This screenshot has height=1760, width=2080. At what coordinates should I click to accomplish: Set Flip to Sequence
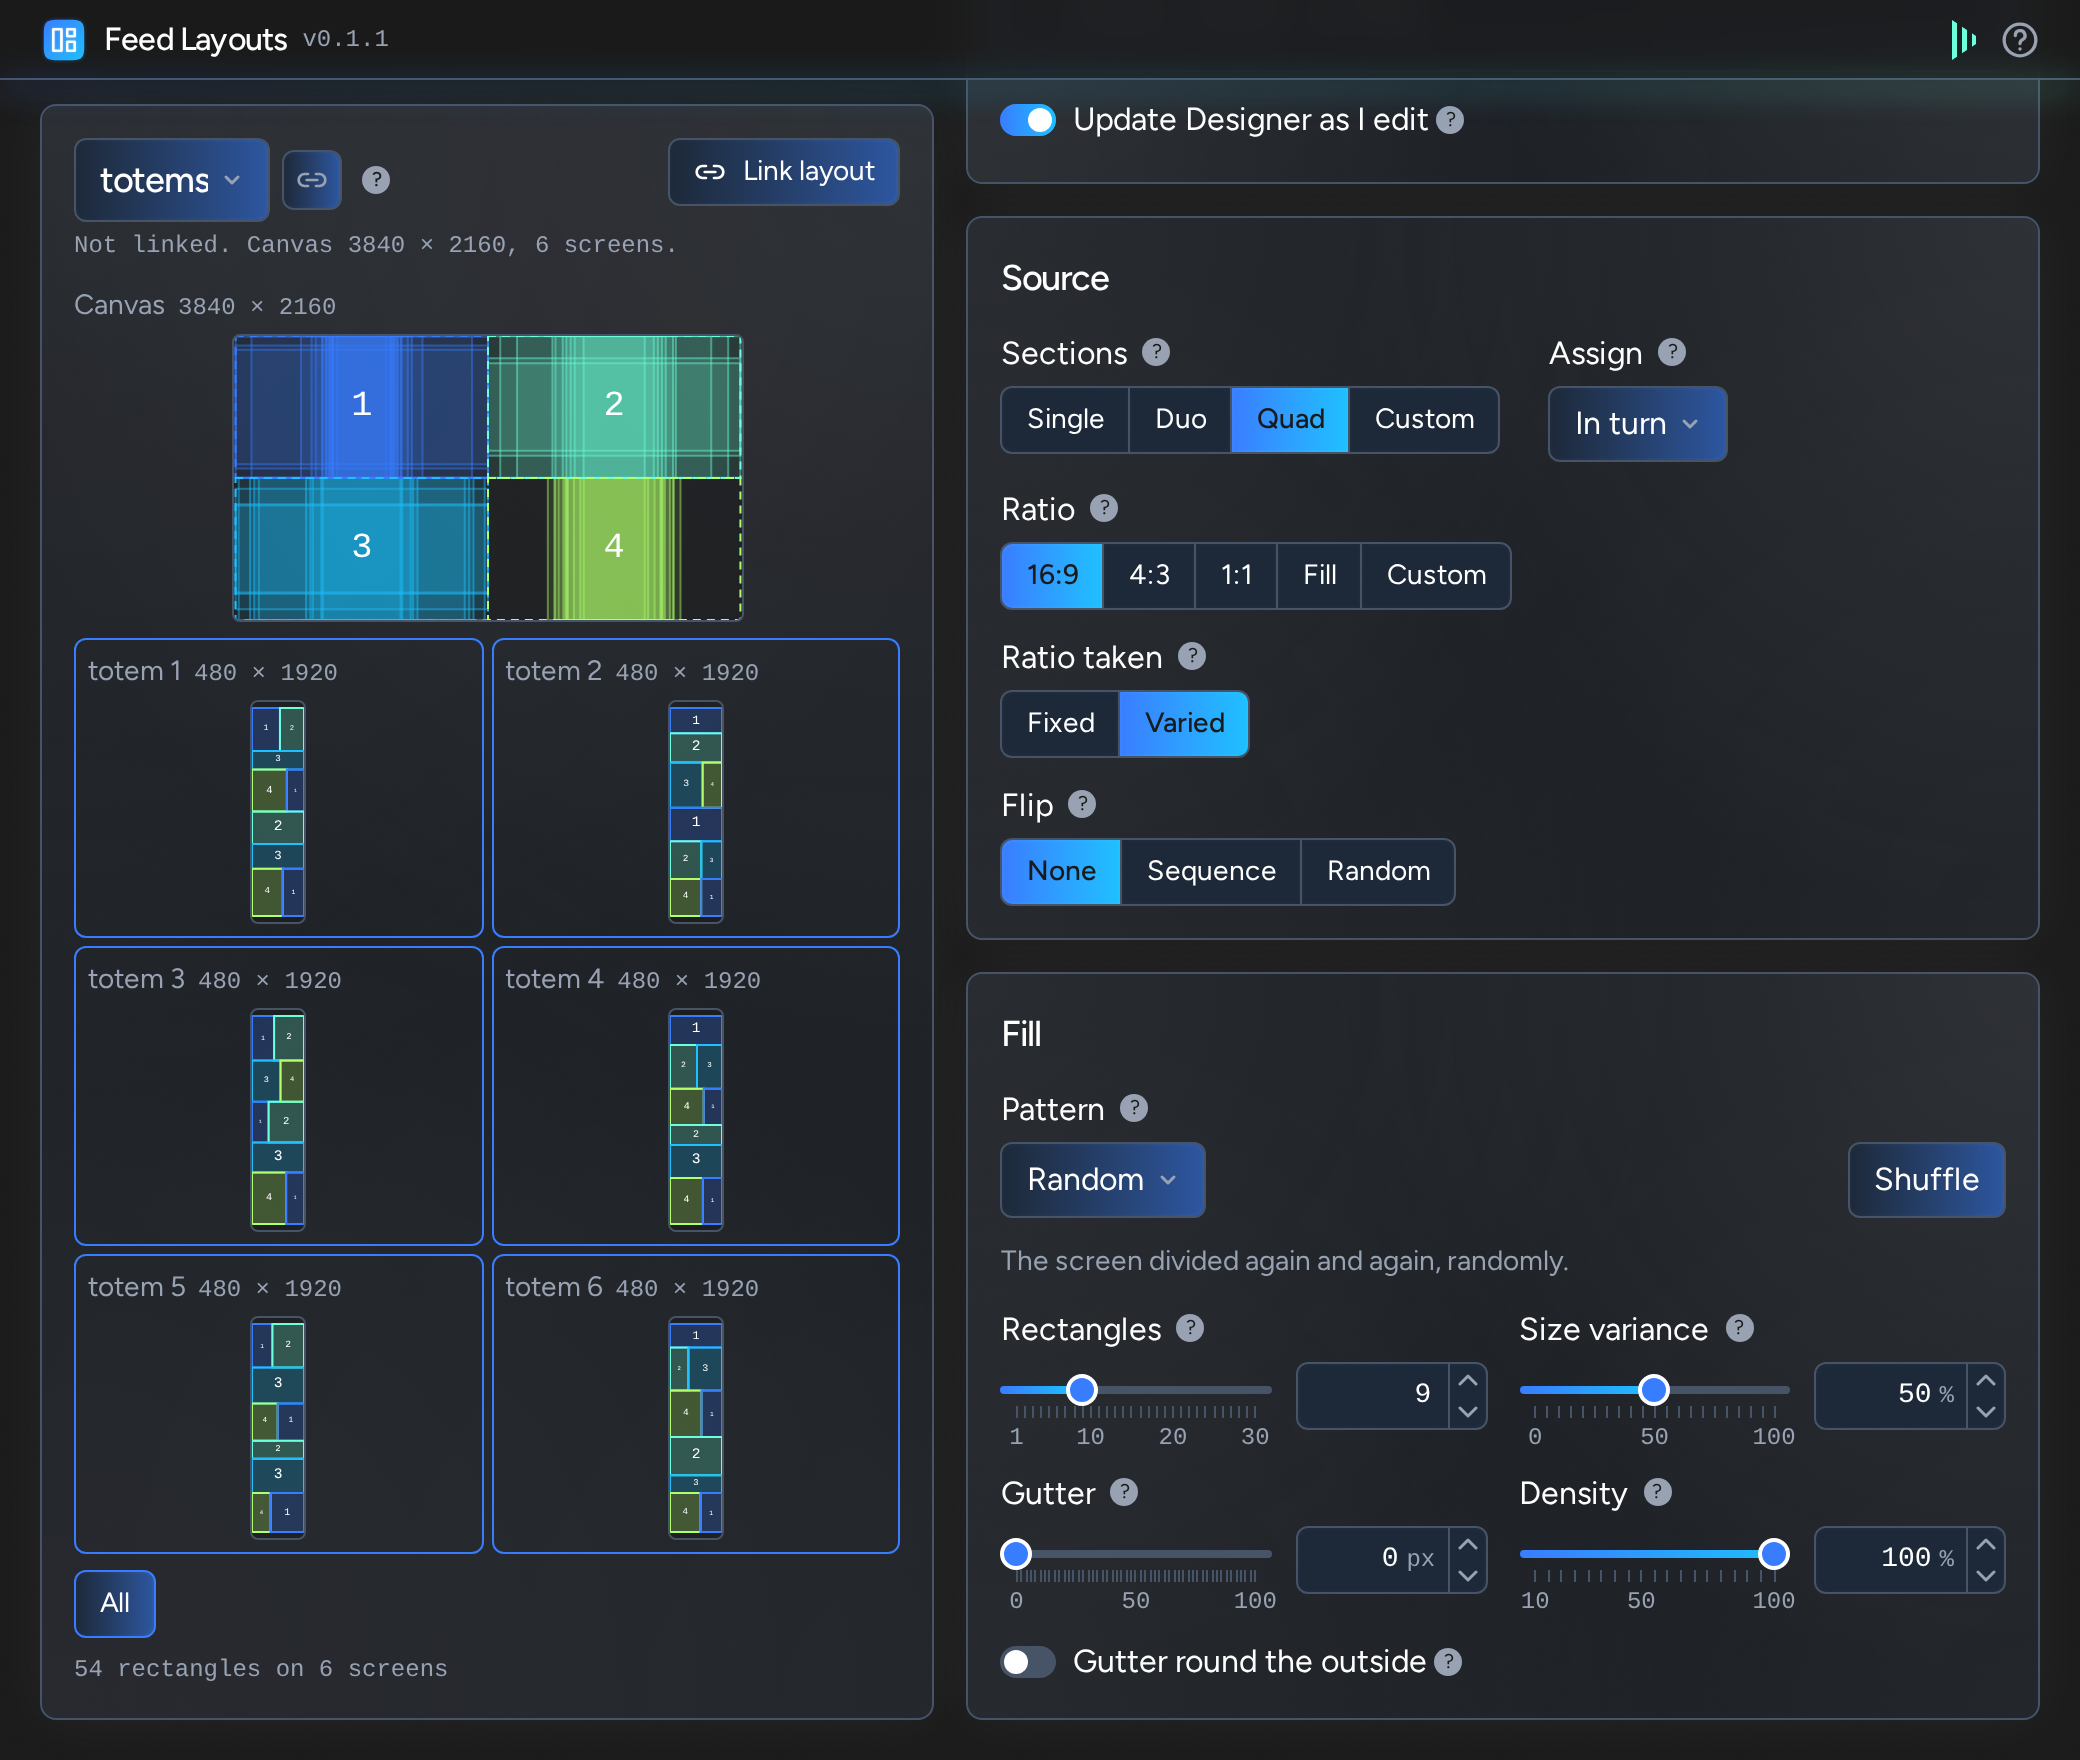pos(1211,871)
